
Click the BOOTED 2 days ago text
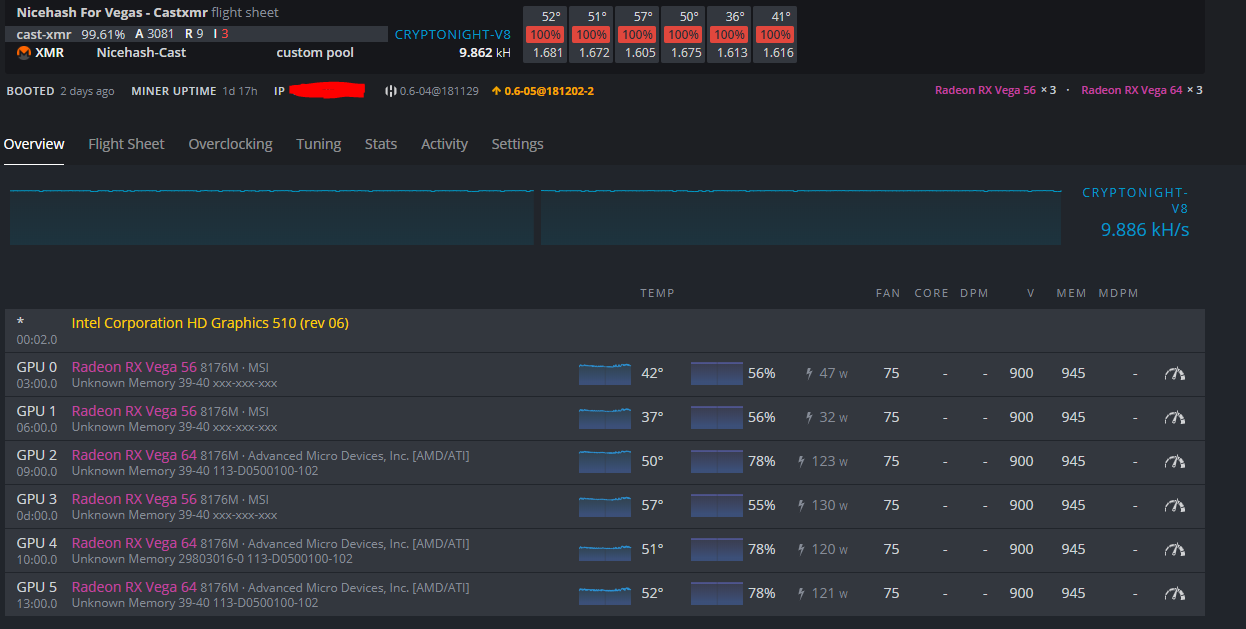pos(60,91)
